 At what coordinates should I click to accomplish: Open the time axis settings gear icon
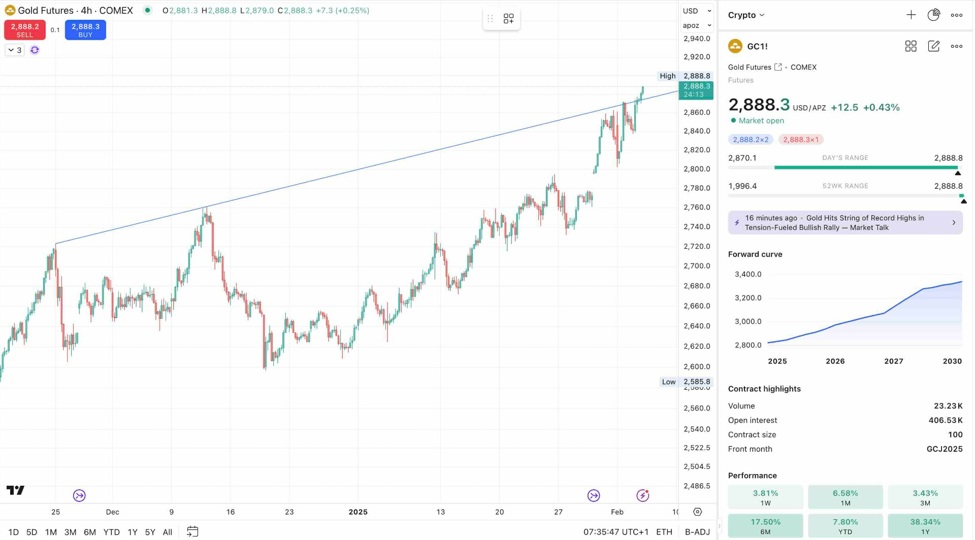pos(698,512)
